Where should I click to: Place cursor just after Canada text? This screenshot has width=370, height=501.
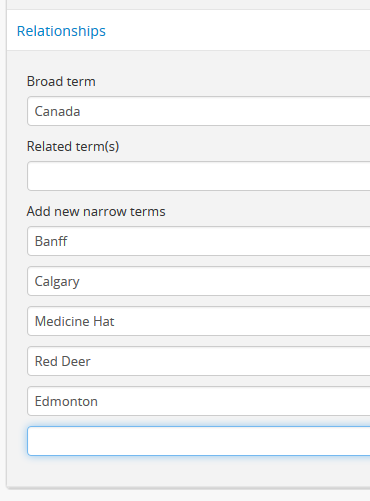[81, 111]
